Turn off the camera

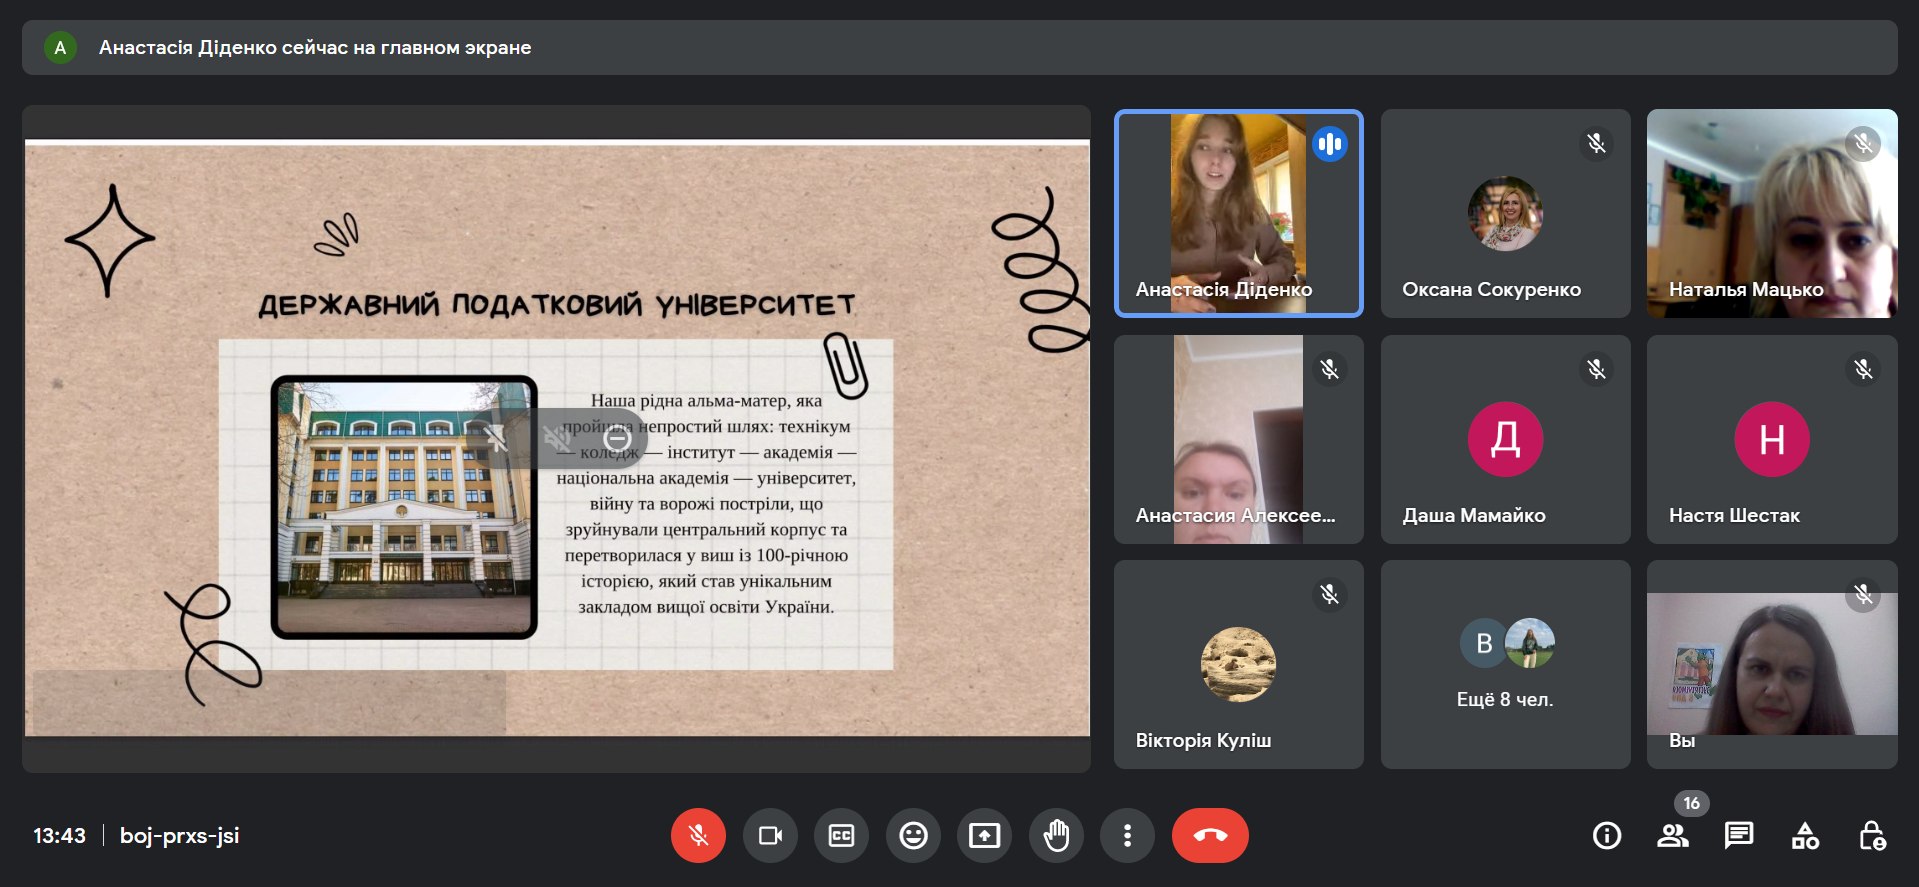[770, 835]
